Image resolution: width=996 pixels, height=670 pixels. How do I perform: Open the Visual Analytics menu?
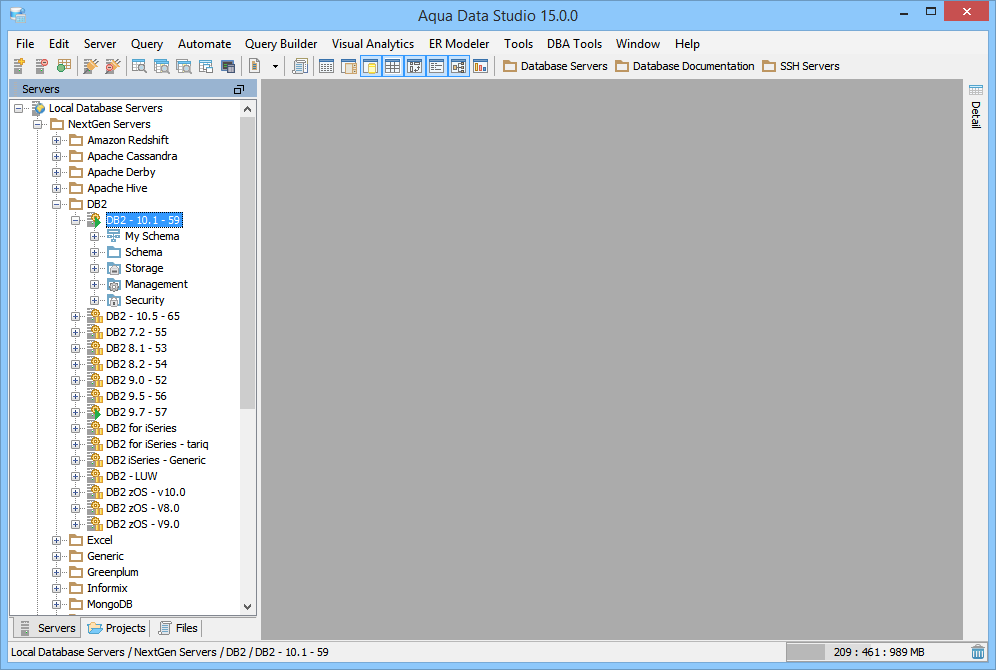(373, 44)
